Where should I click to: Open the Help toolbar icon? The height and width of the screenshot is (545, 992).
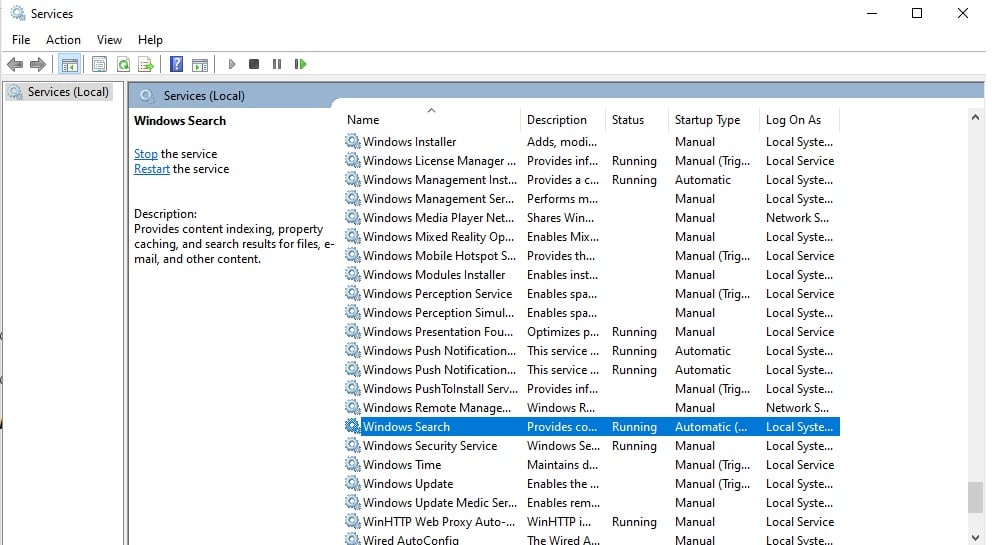point(177,64)
